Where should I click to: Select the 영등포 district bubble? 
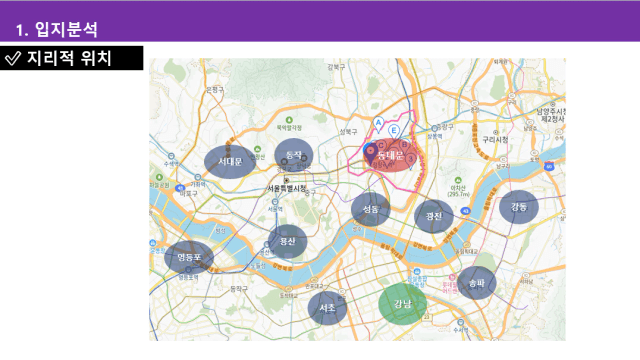click(189, 258)
